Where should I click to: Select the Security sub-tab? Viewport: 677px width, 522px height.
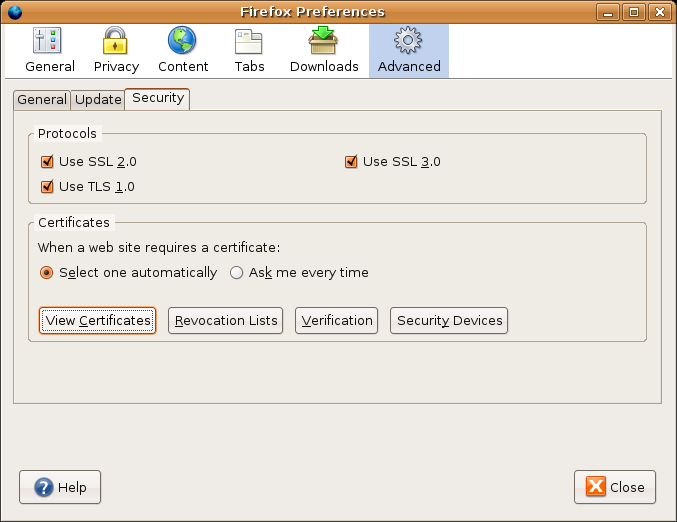157,98
